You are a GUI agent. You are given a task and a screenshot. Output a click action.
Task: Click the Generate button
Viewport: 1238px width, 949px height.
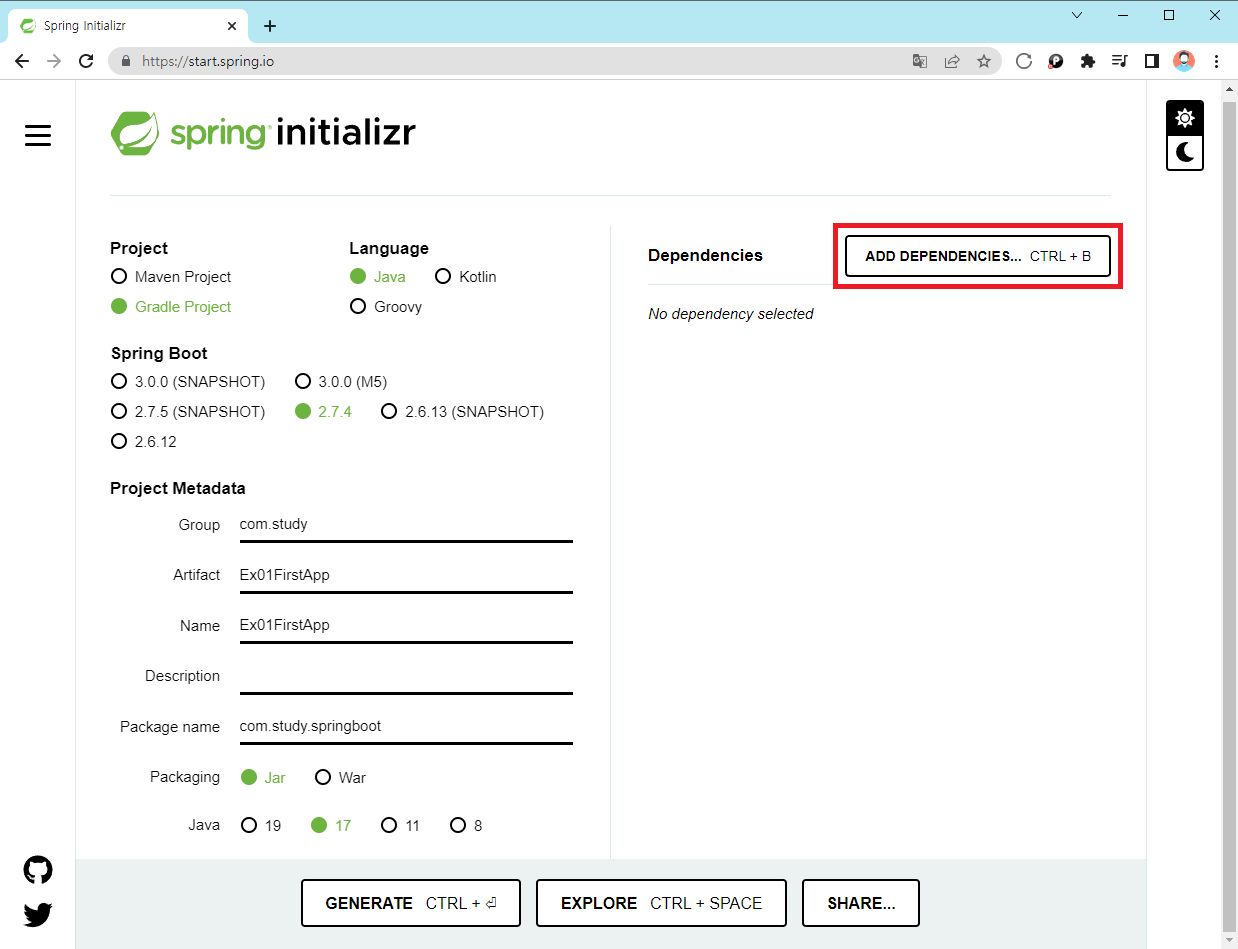click(411, 903)
